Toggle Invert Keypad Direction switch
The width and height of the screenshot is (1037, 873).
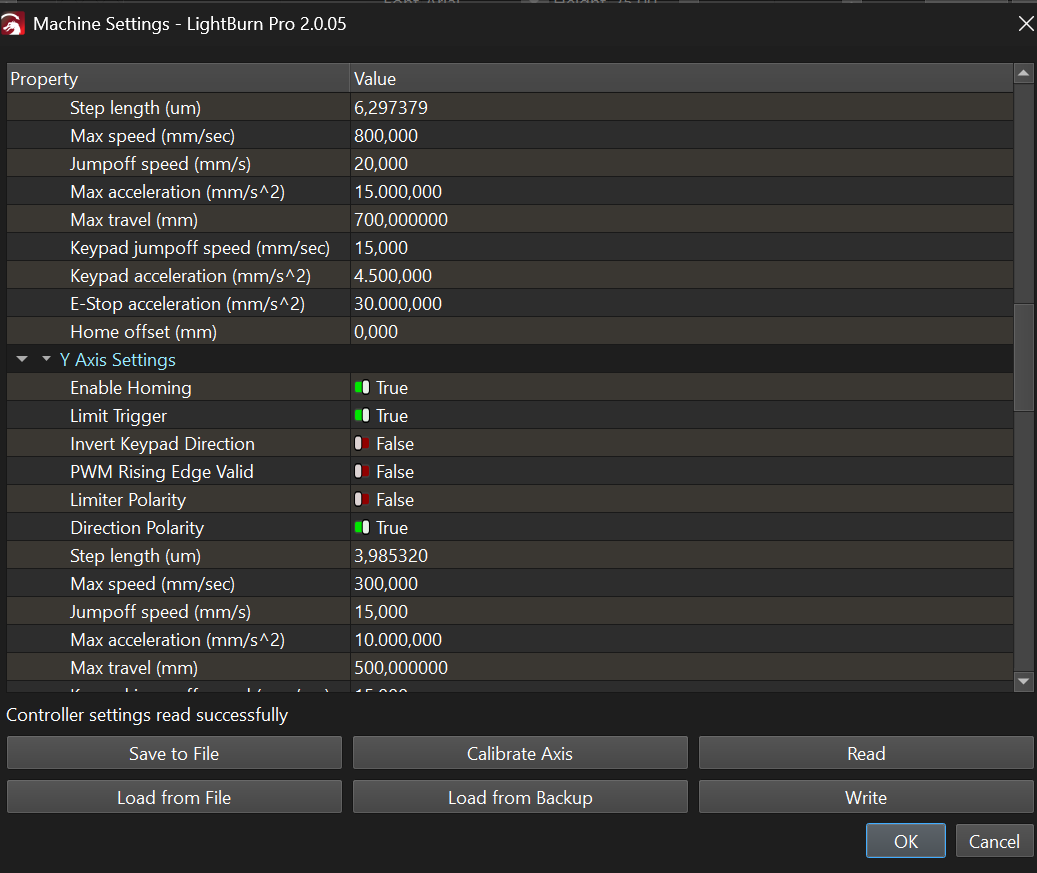362,444
